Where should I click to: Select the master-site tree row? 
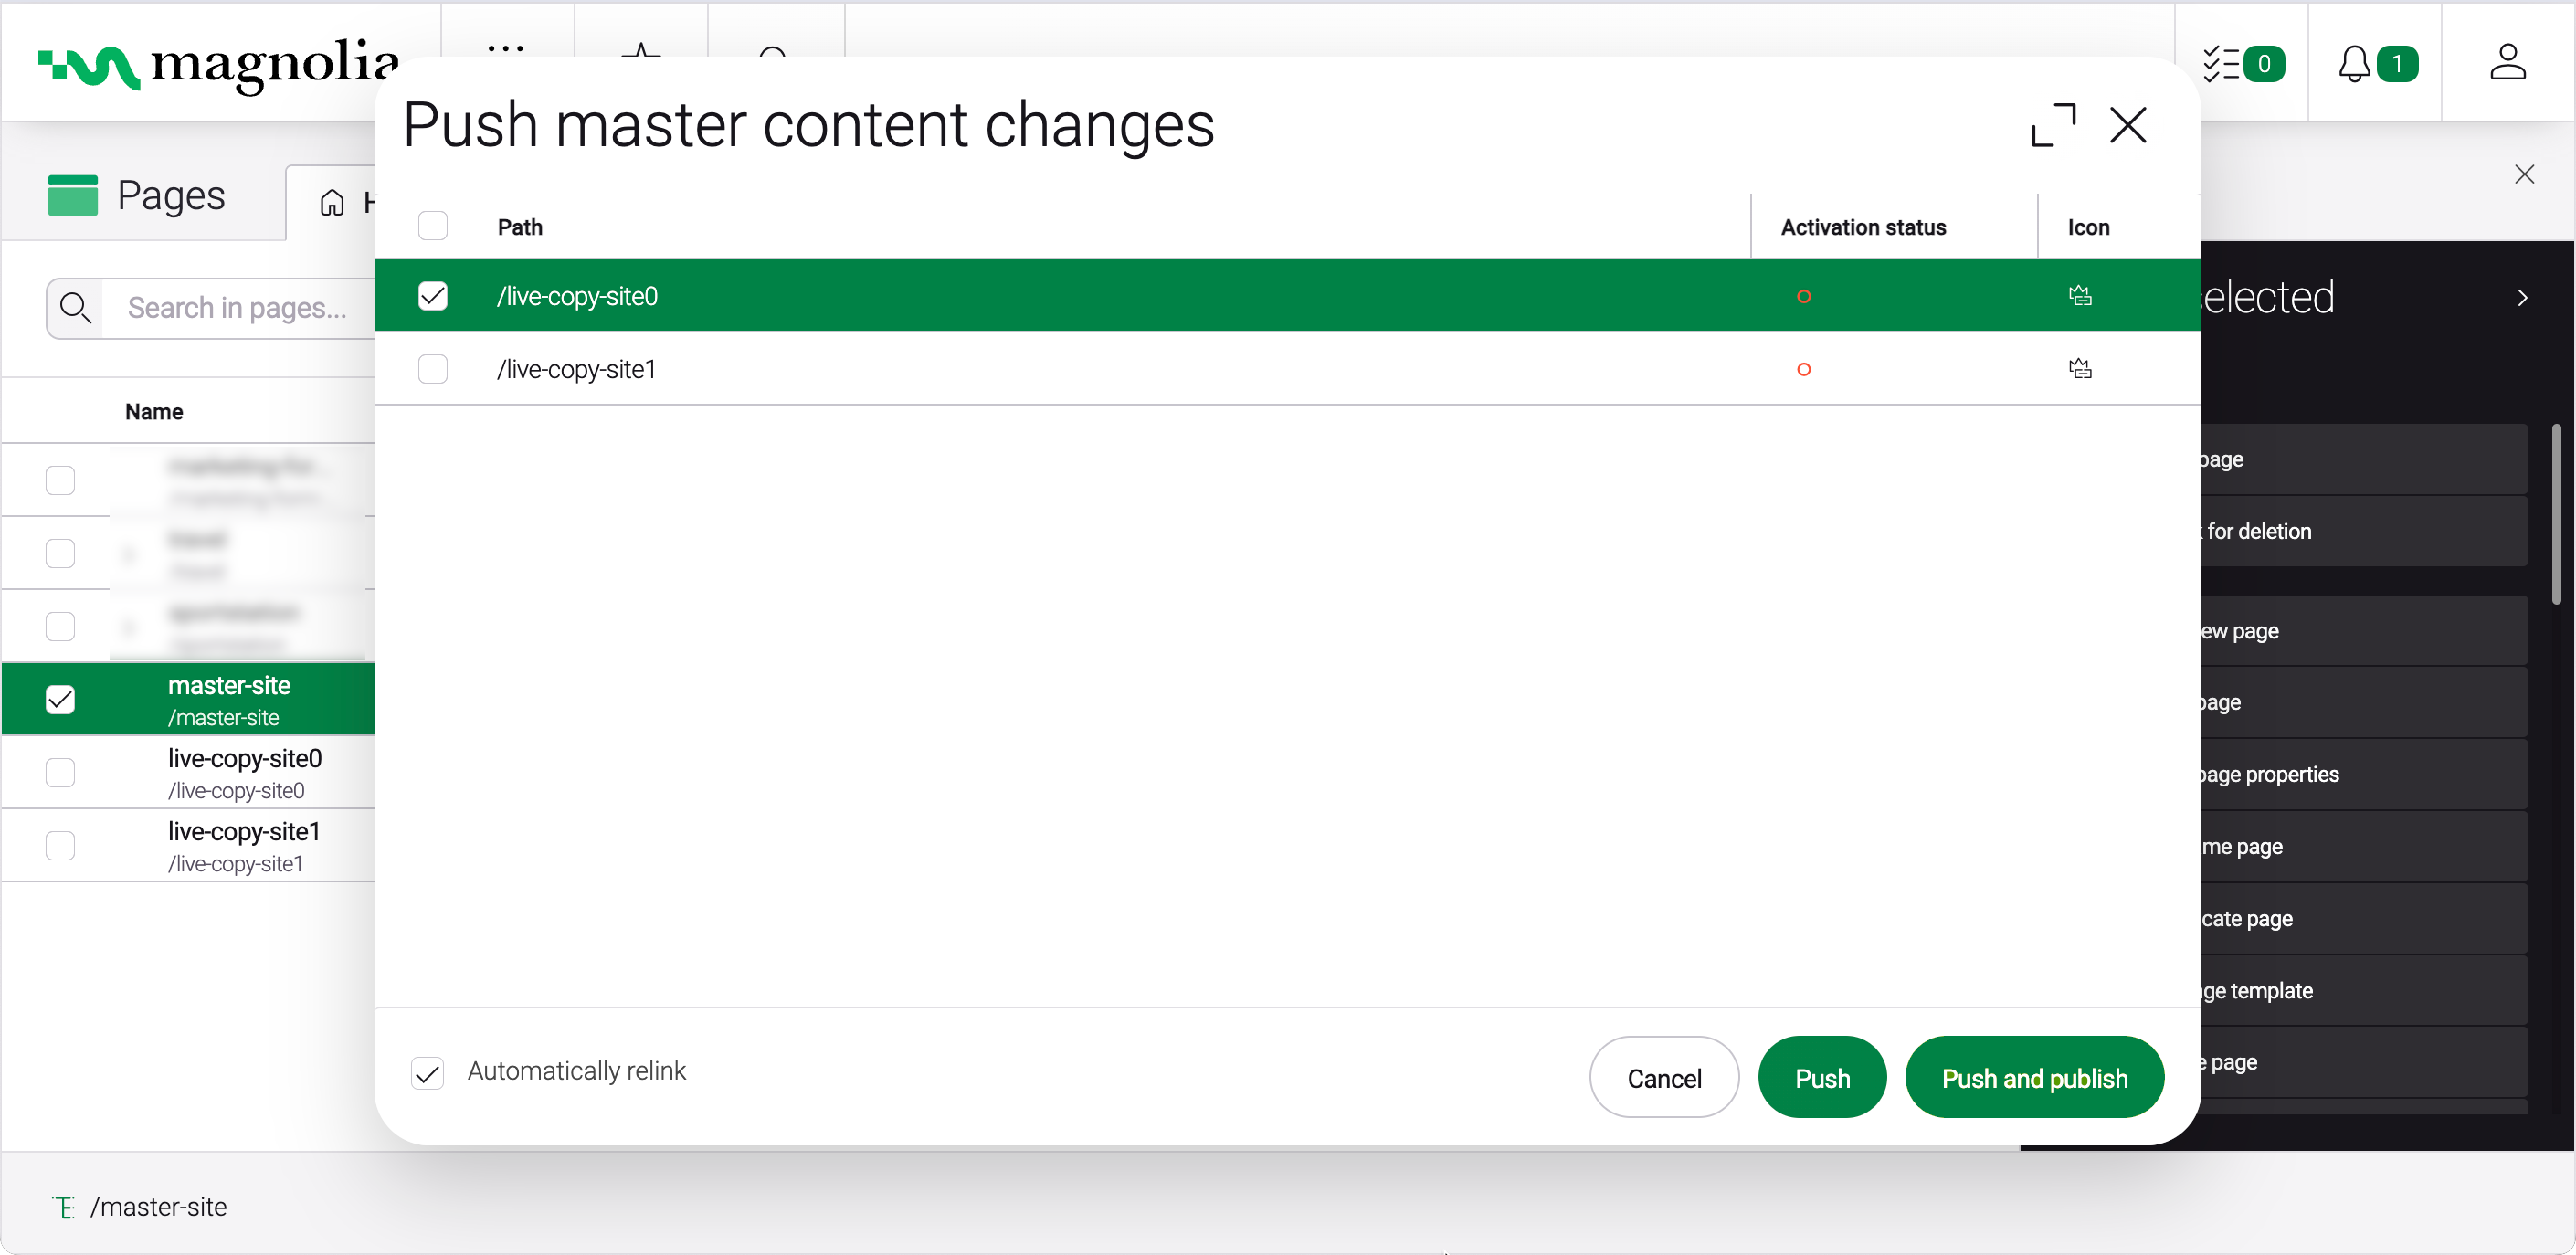[x=229, y=699]
